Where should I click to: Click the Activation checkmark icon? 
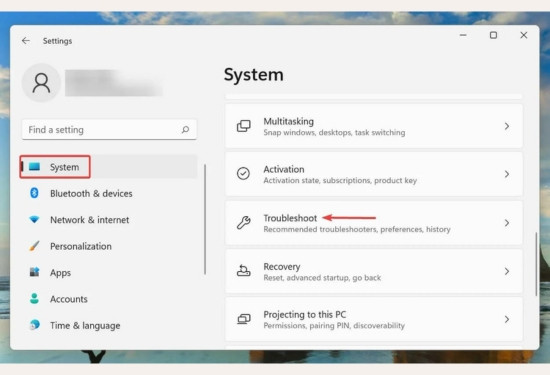pyautogui.click(x=243, y=174)
